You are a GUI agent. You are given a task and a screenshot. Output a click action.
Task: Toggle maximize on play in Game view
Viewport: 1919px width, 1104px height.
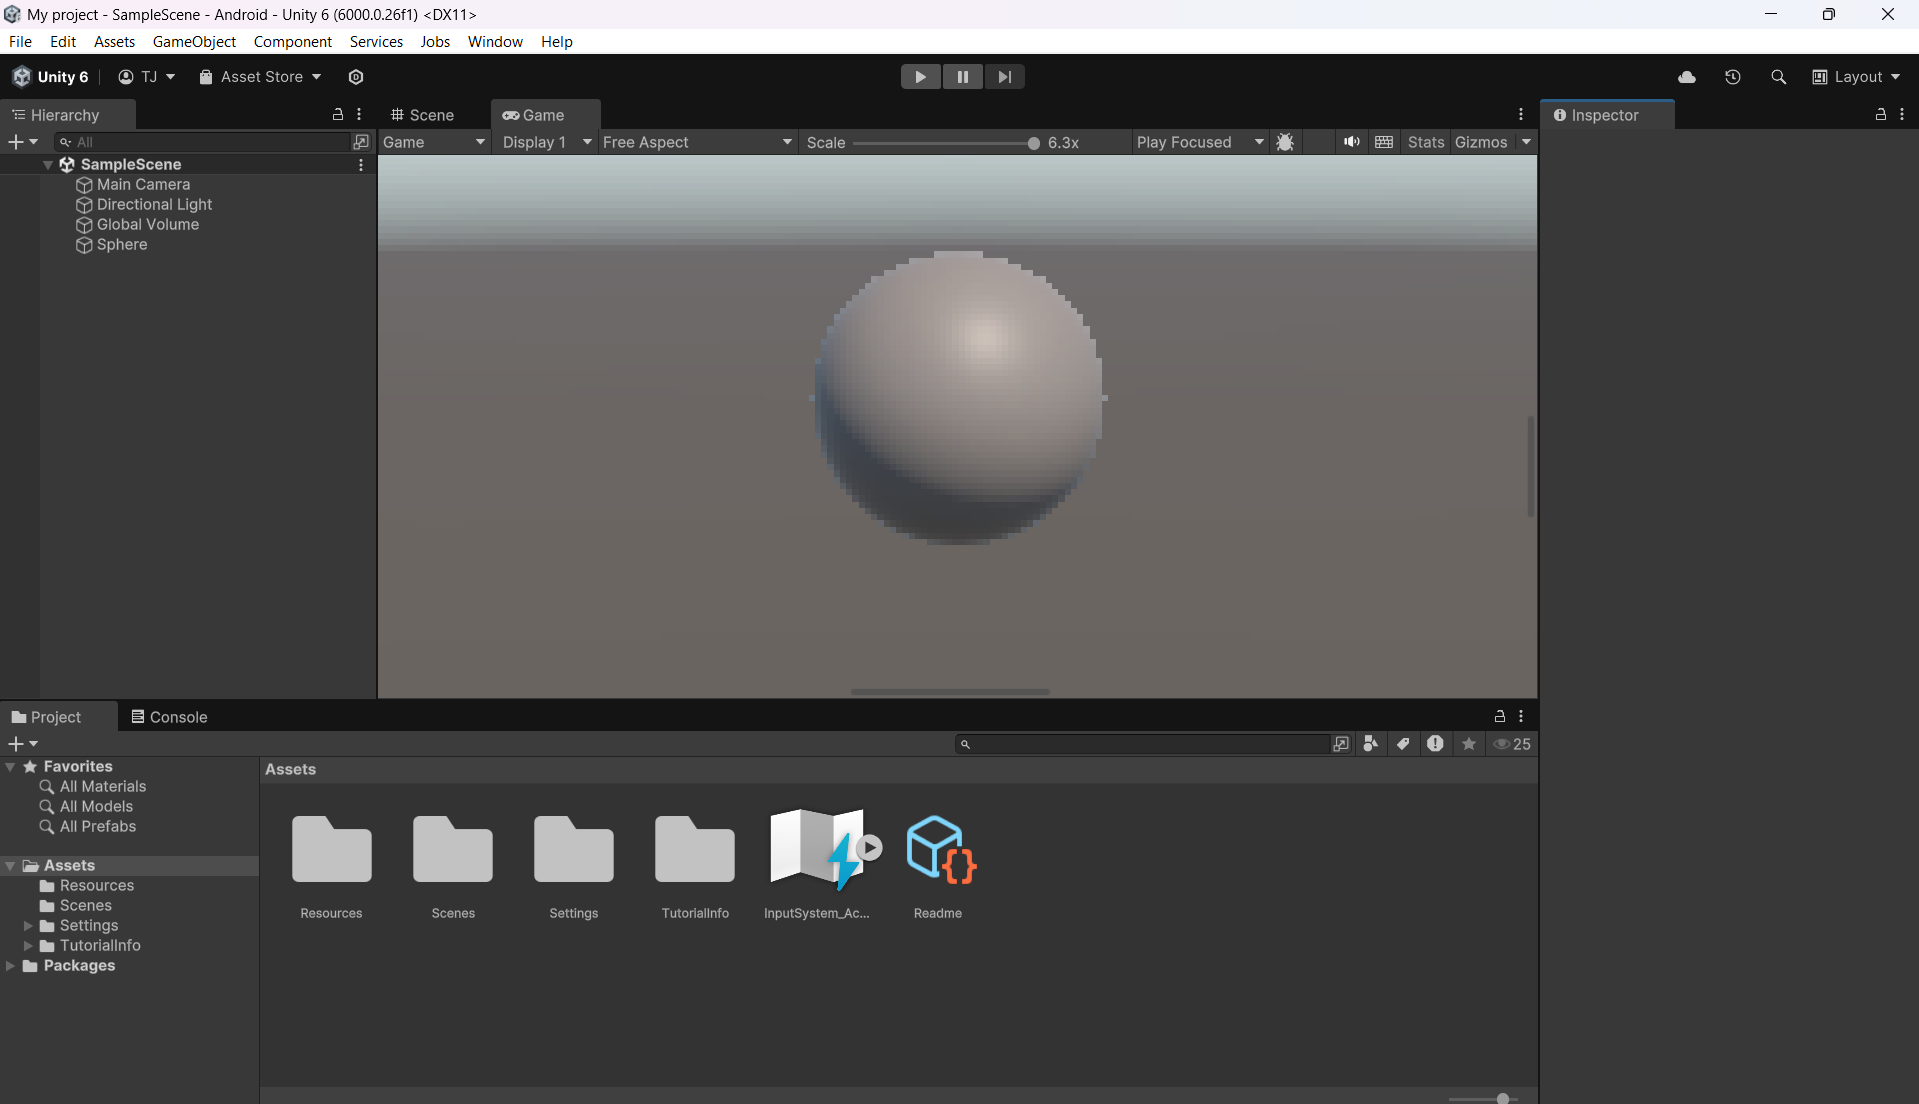[x=1199, y=142]
